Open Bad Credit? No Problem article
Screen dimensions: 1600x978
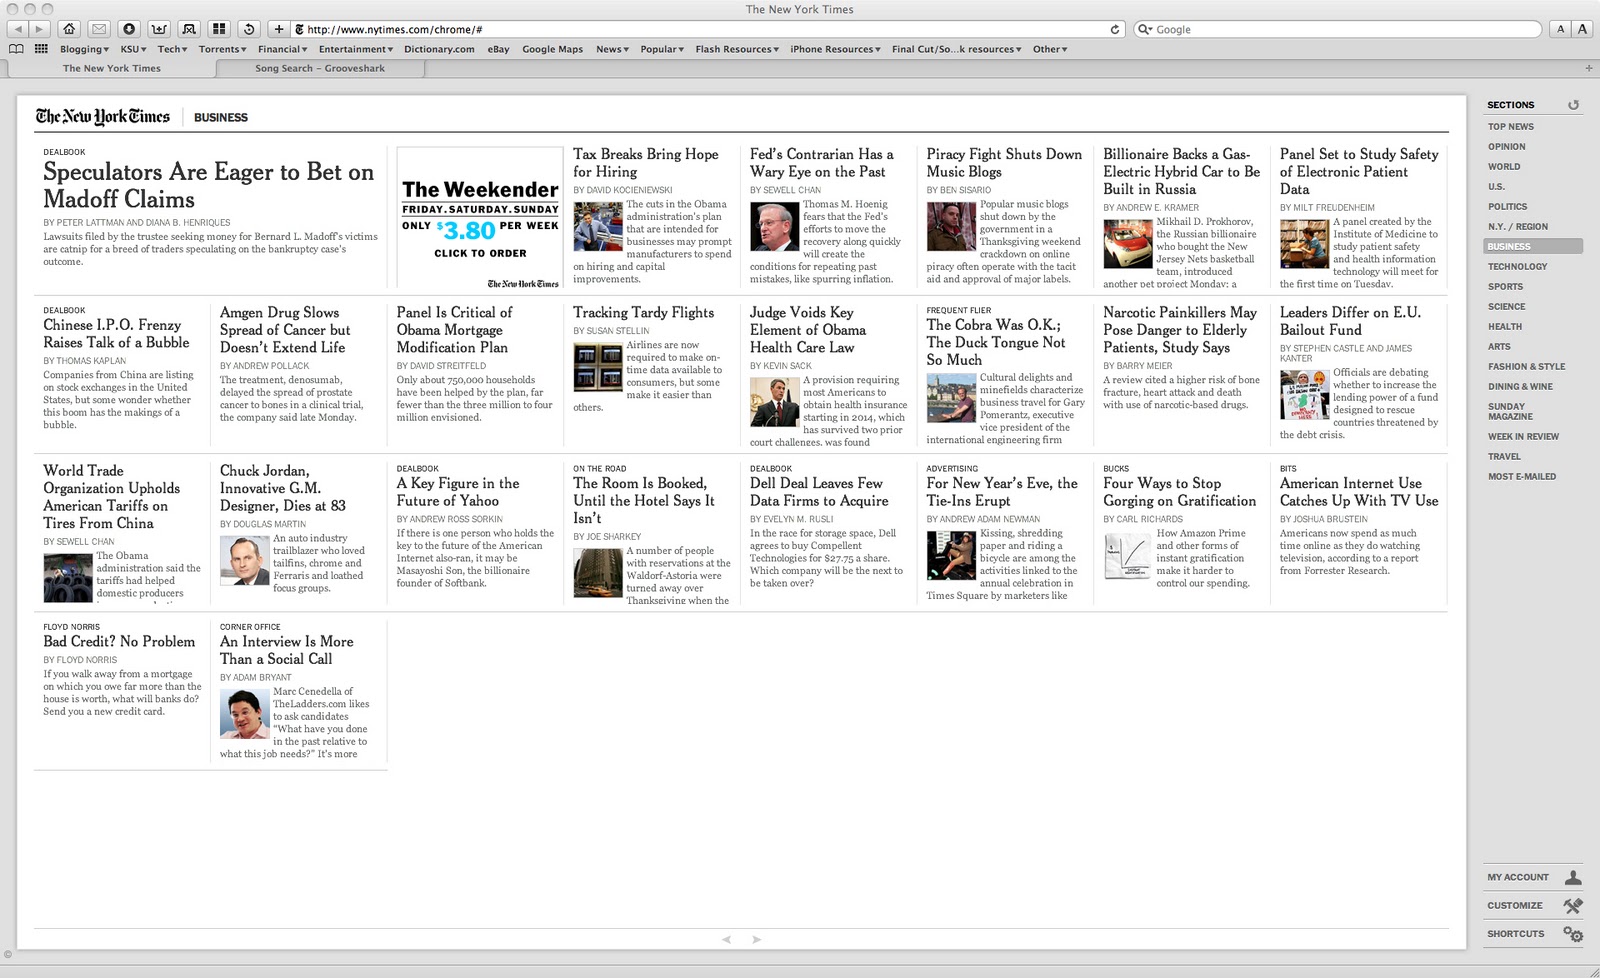[x=119, y=642]
